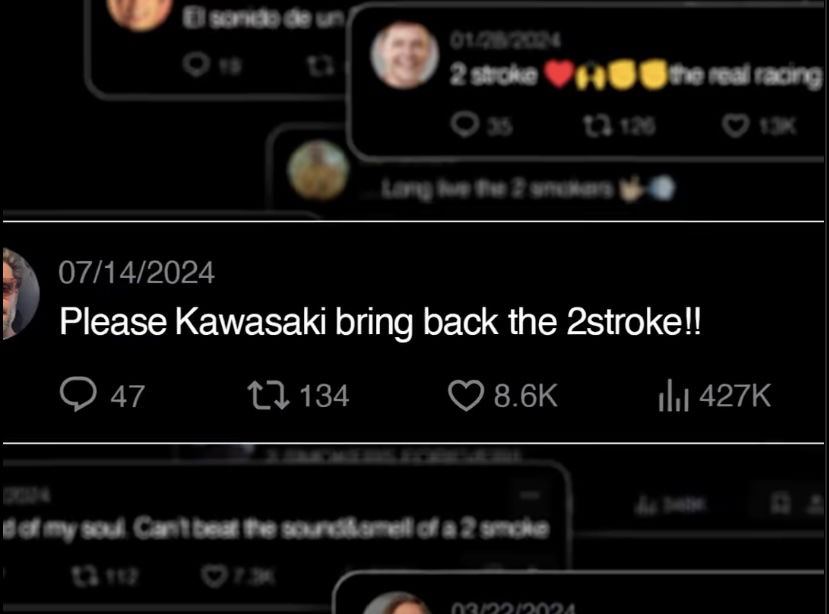
Task: Click the 07/14/2024 date link
Action: 136,273
